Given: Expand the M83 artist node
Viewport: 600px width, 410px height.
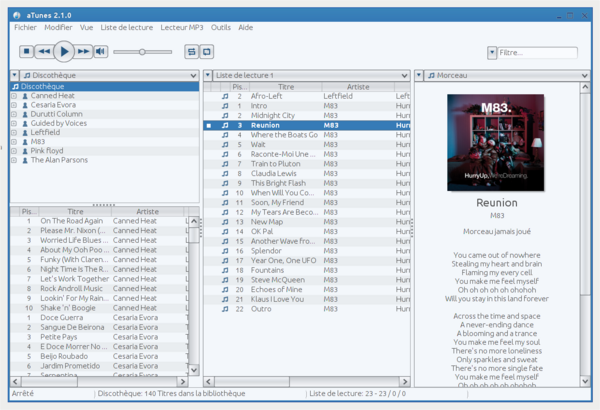Looking at the screenshot, I should click(14, 142).
